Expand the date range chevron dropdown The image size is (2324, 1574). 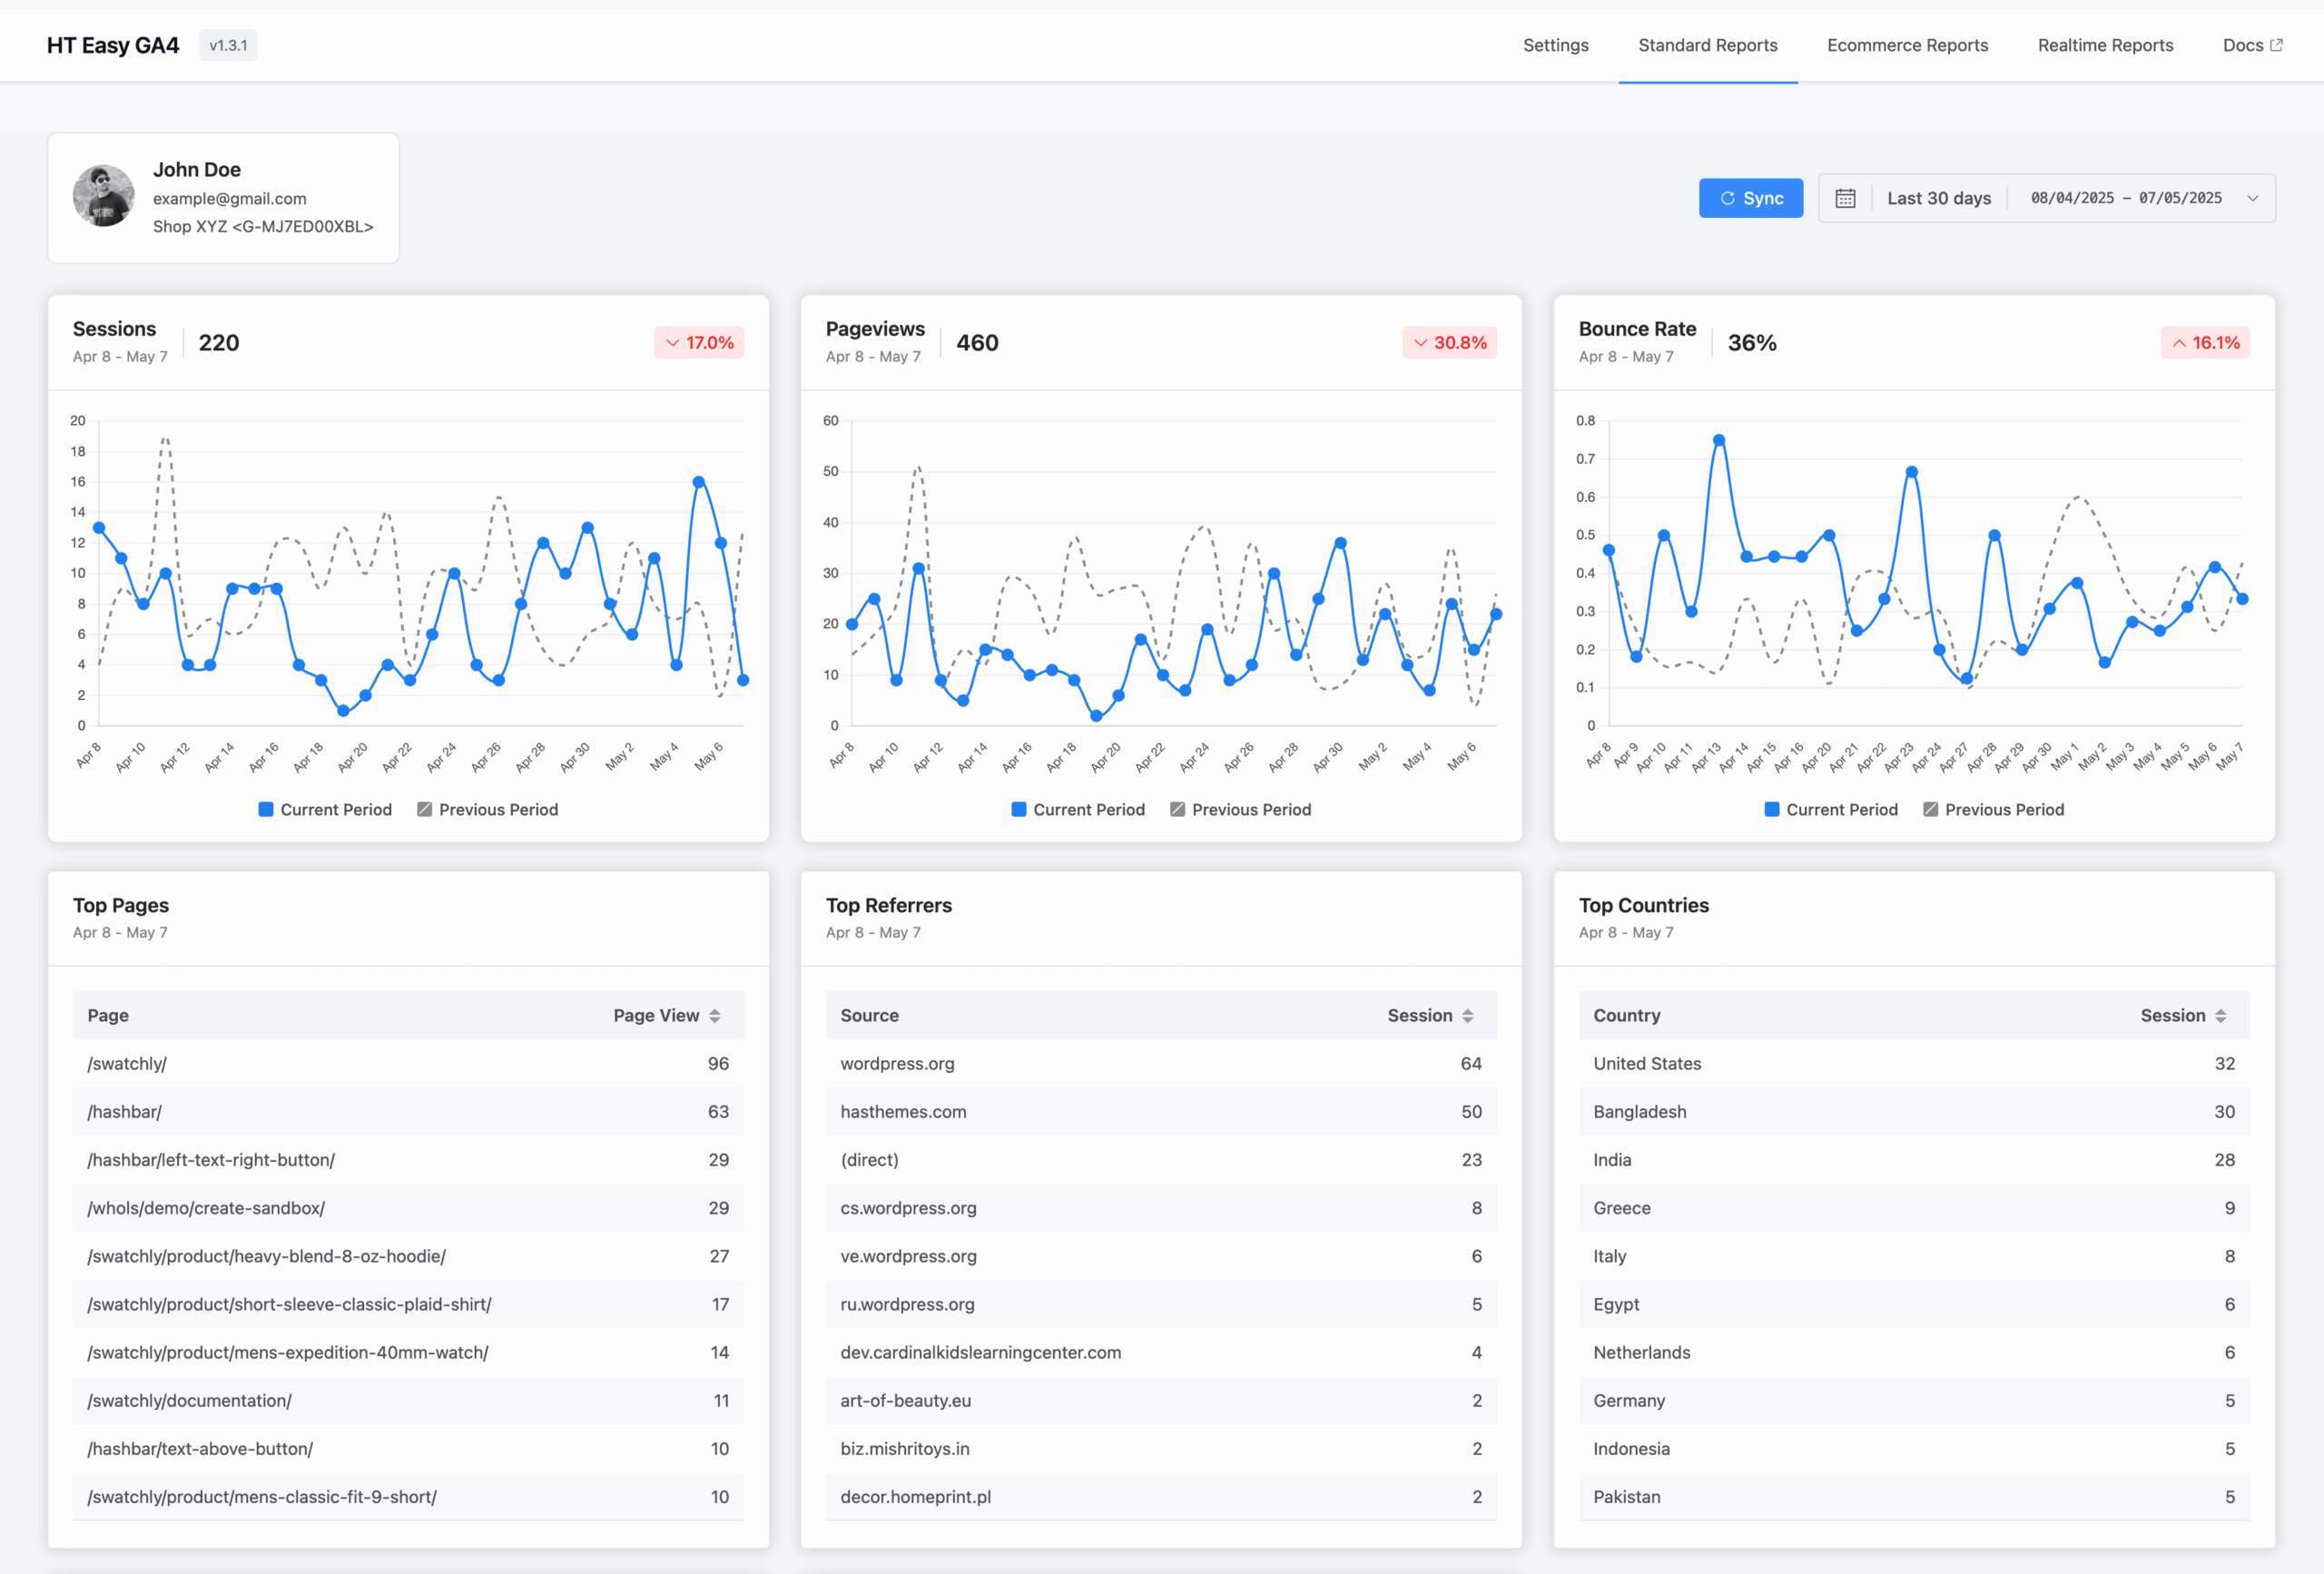pyautogui.click(x=2253, y=198)
